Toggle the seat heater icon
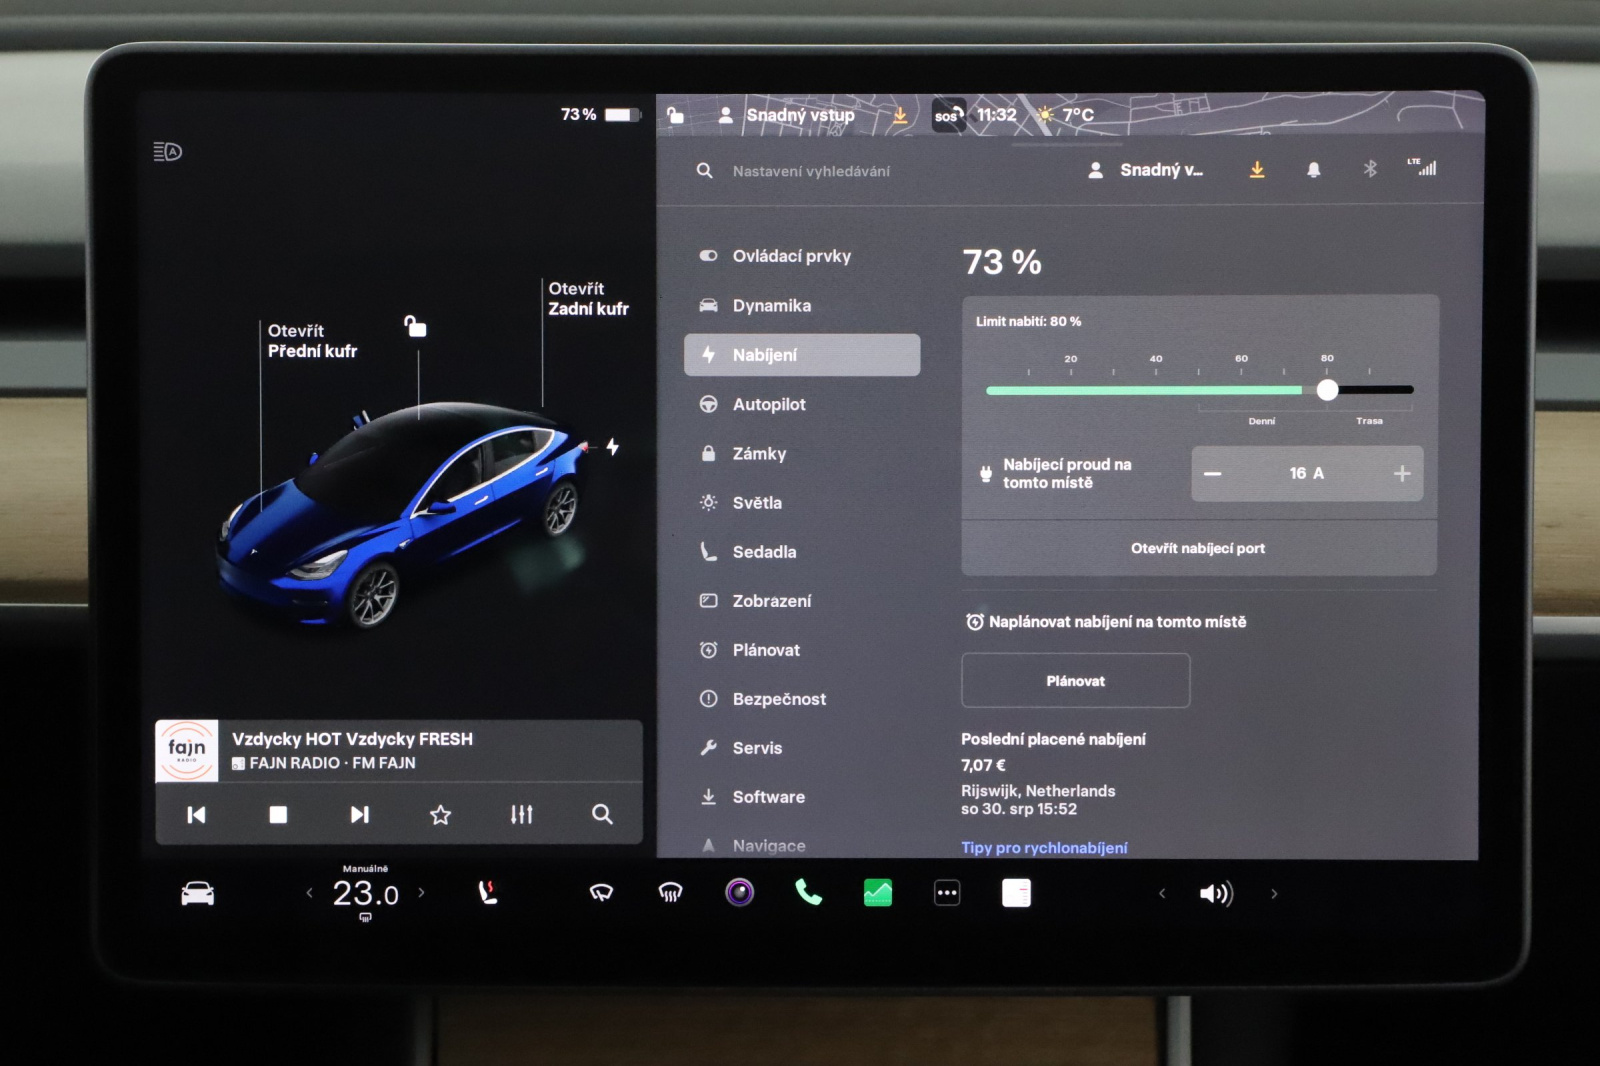This screenshot has height=1066, width=1600. (x=488, y=893)
